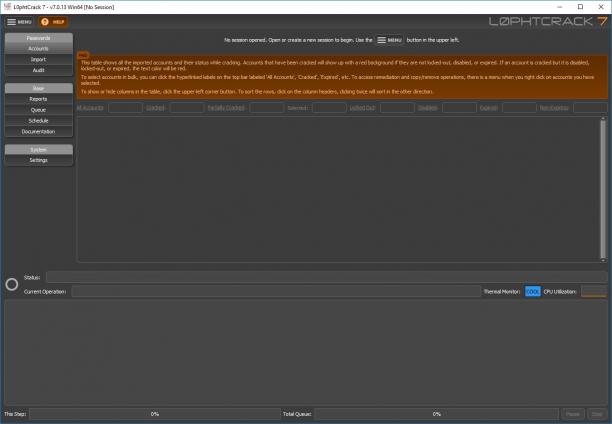
Task: Click the Total Queue progress bar
Action: pyautogui.click(x=436, y=414)
